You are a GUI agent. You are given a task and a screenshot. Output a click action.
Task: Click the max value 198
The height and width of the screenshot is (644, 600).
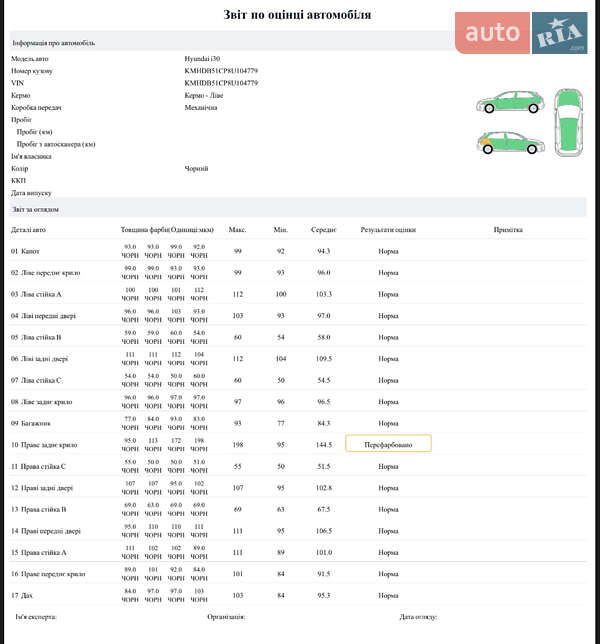point(238,445)
